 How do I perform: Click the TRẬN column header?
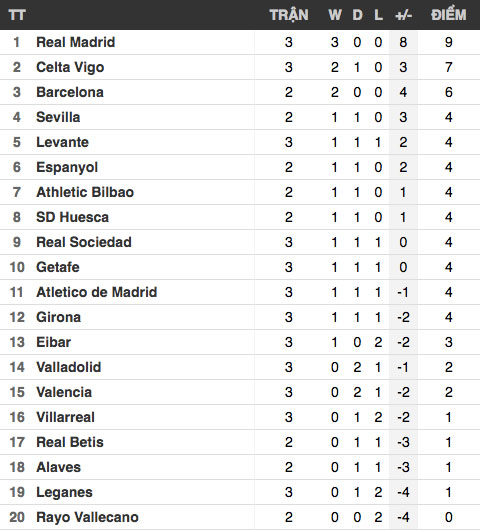coord(289,15)
